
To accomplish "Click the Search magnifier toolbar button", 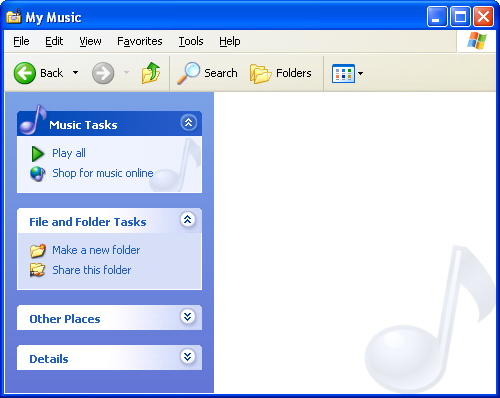I will tap(207, 73).
